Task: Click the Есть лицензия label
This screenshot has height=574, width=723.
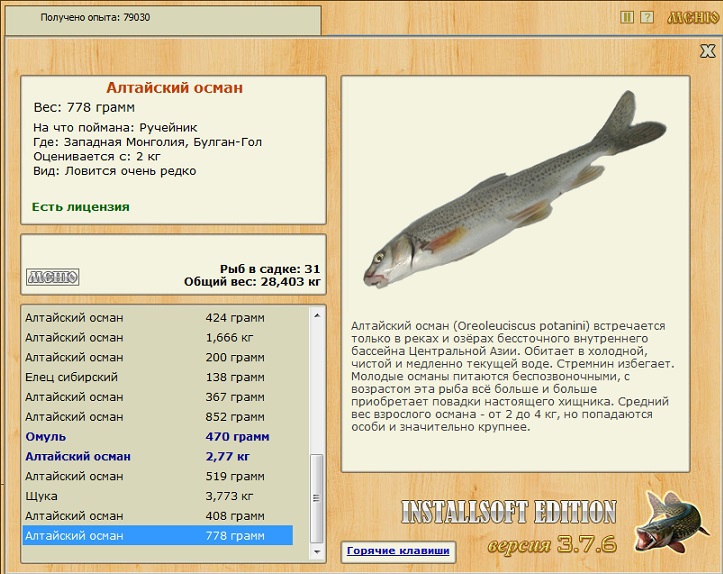Action: [x=81, y=207]
